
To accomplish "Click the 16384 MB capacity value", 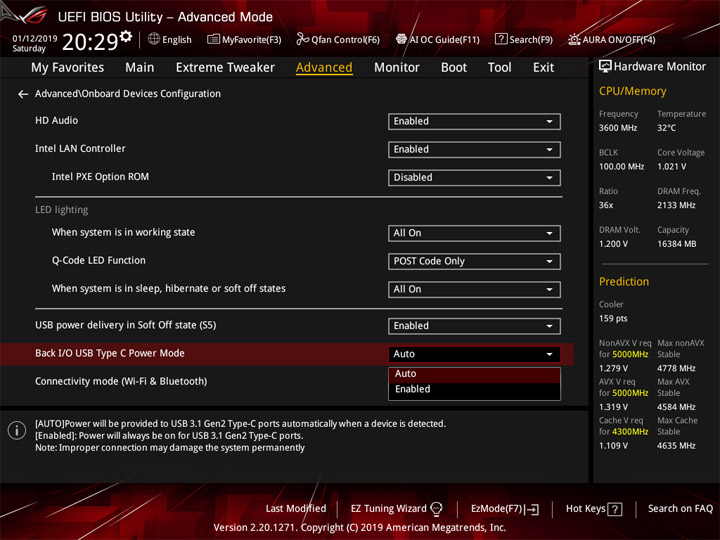I will pyautogui.click(x=676, y=244).
